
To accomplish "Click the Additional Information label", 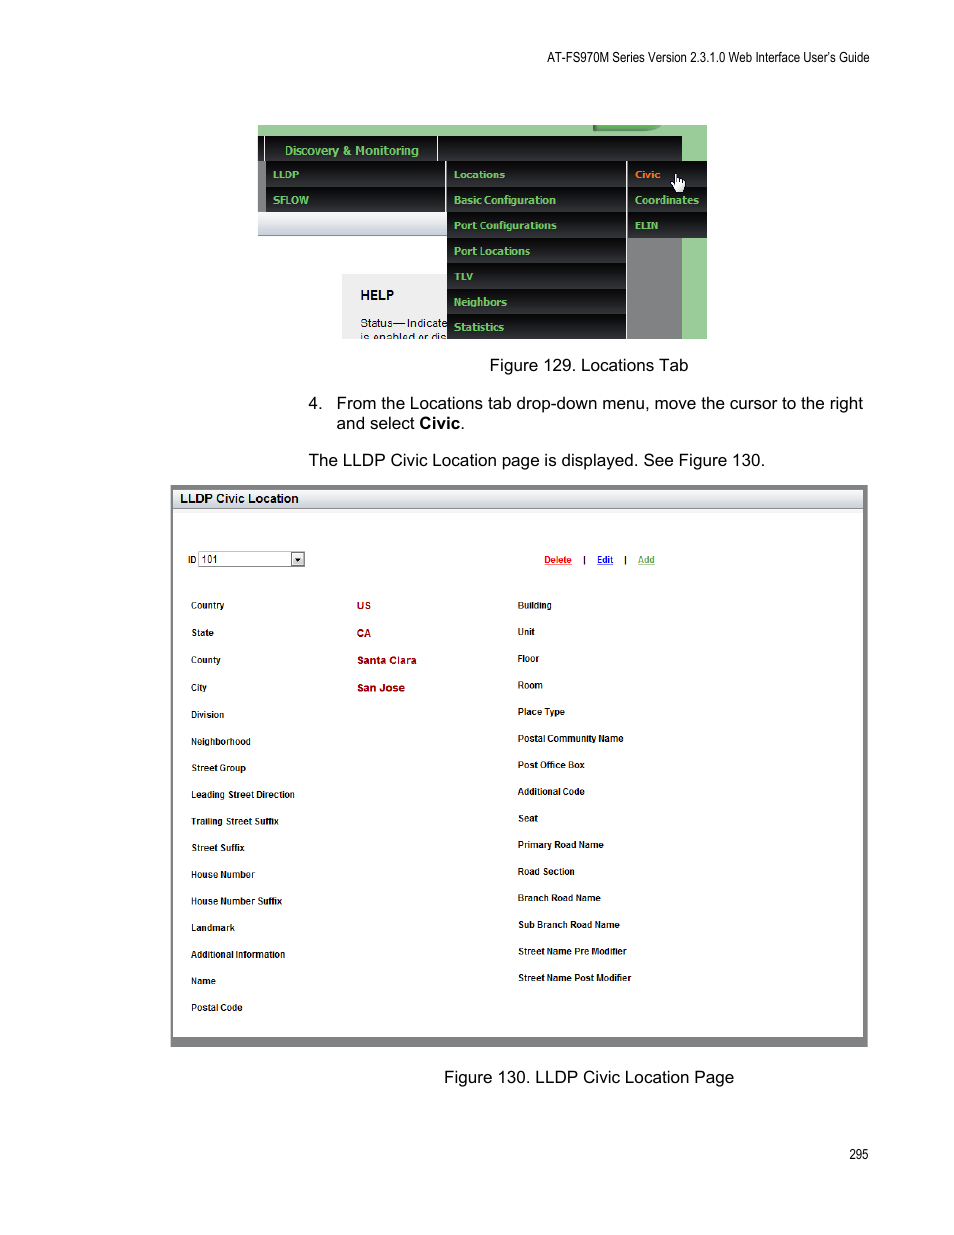I will coord(238,955).
